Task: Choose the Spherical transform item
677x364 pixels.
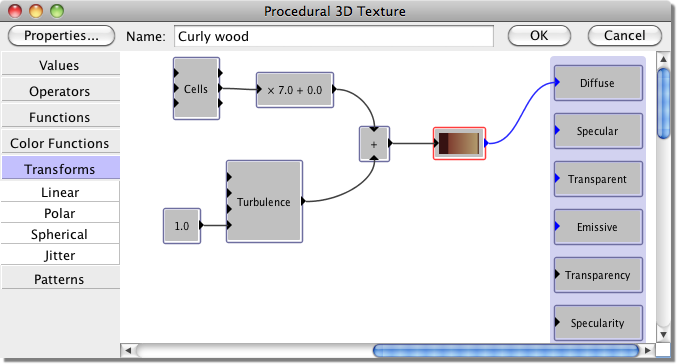Action: [60, 234]
